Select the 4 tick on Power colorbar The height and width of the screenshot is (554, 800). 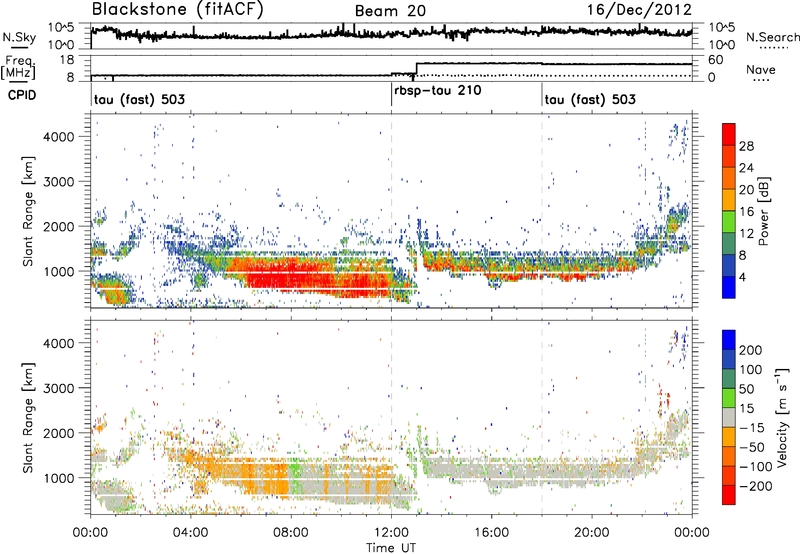[742, 277]
